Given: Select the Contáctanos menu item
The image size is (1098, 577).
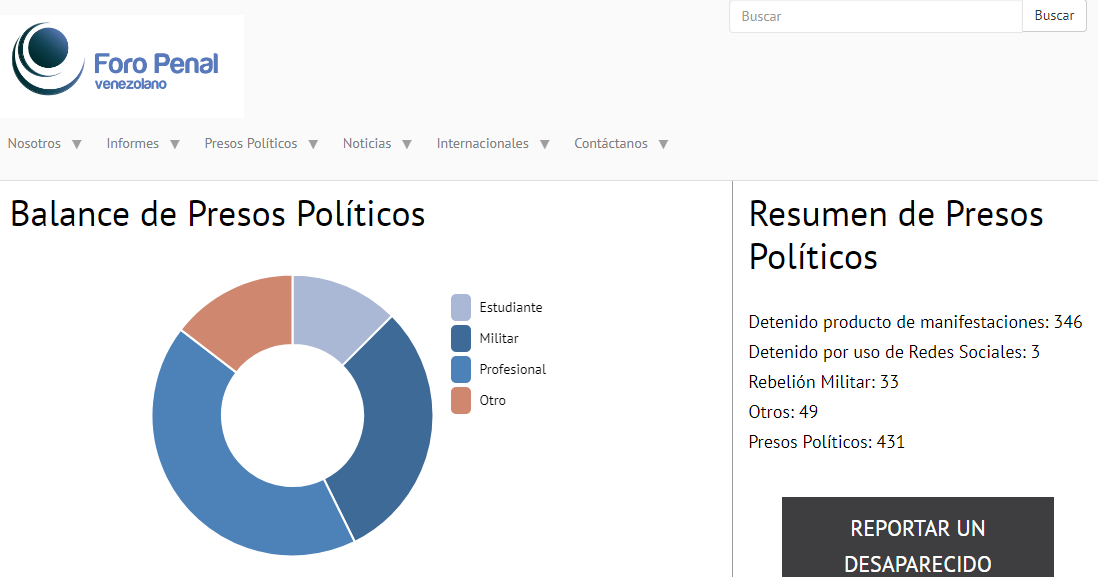Looking at the screenshot, I should (x=611, y=144).
